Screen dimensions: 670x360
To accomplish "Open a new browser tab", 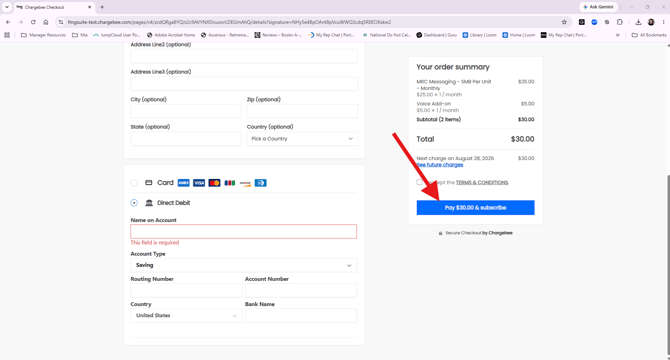I will 102,7.
